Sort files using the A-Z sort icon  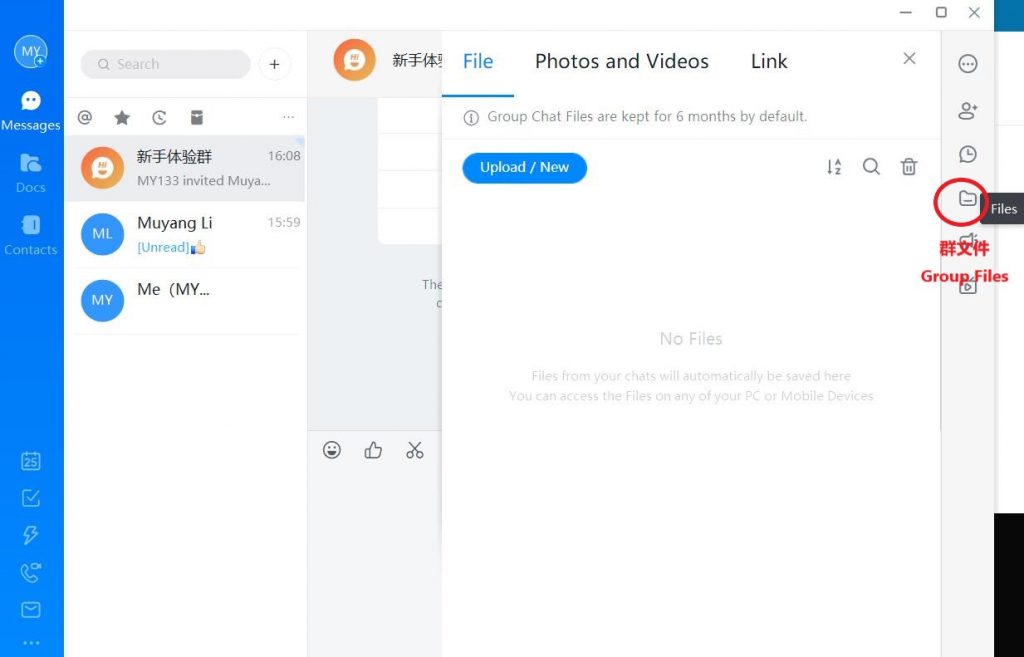pos(834,167)
